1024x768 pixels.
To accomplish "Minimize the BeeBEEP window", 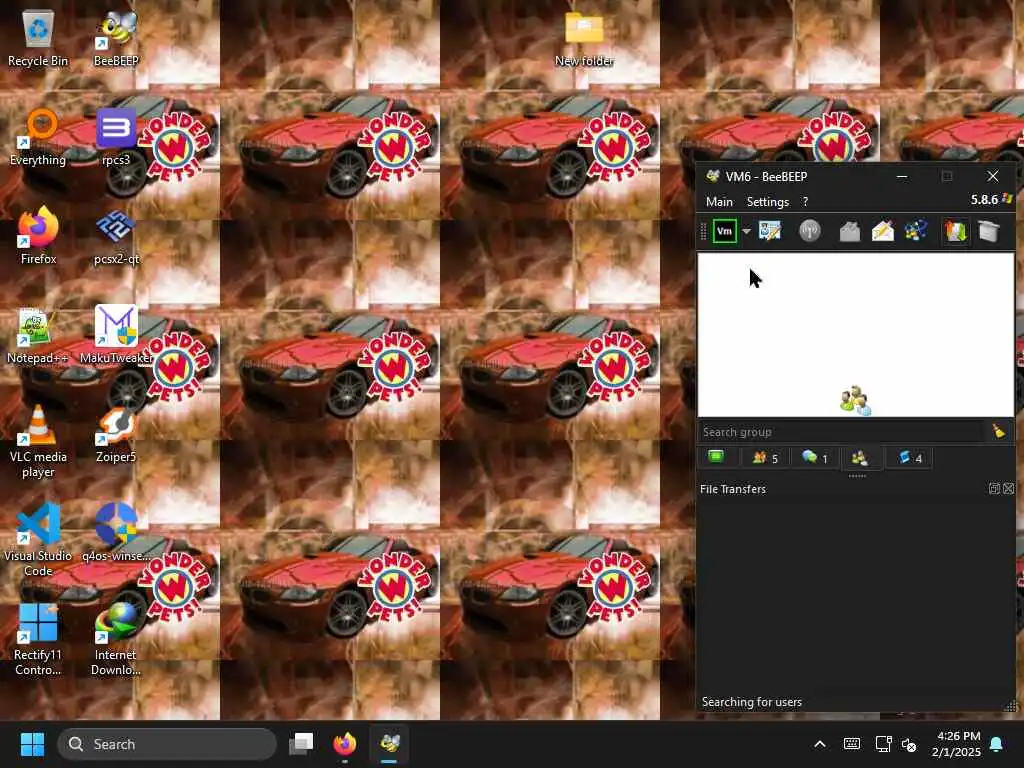I will [902, 176].
